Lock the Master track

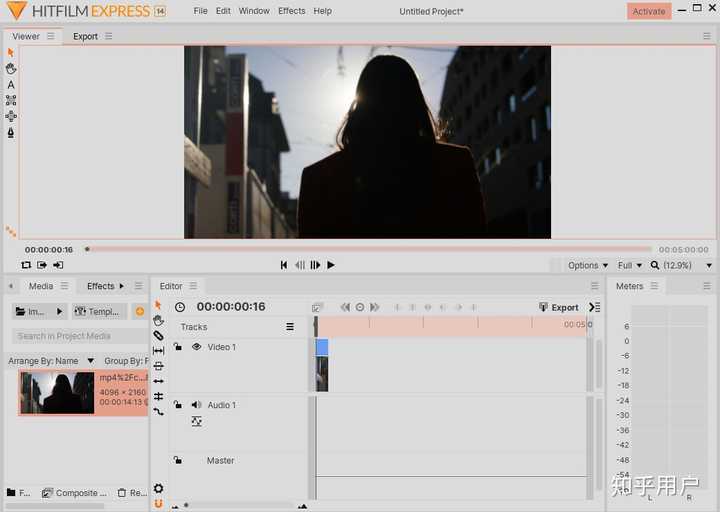(x=177, y=461)
